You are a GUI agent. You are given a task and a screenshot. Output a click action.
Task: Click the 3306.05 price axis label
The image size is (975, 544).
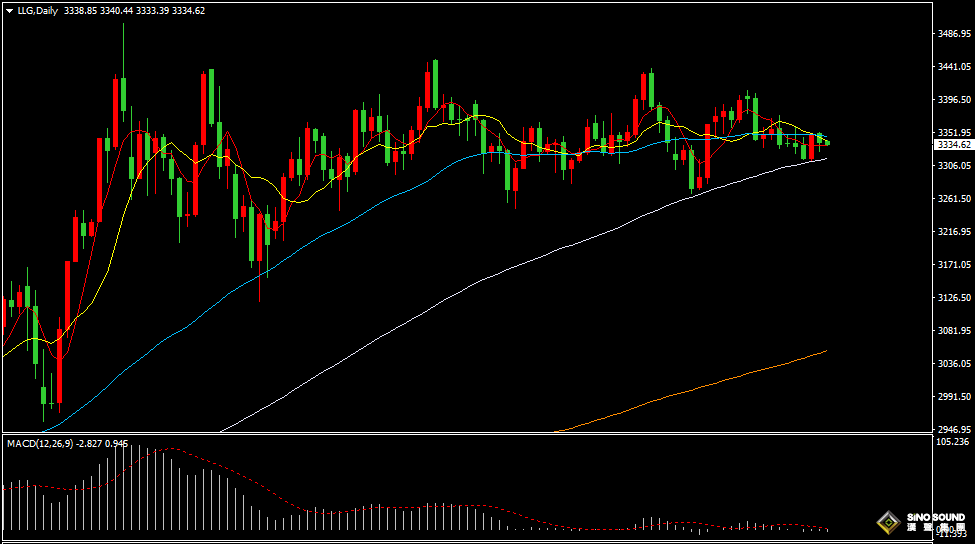pyautogui.click(x=954, y=165)
